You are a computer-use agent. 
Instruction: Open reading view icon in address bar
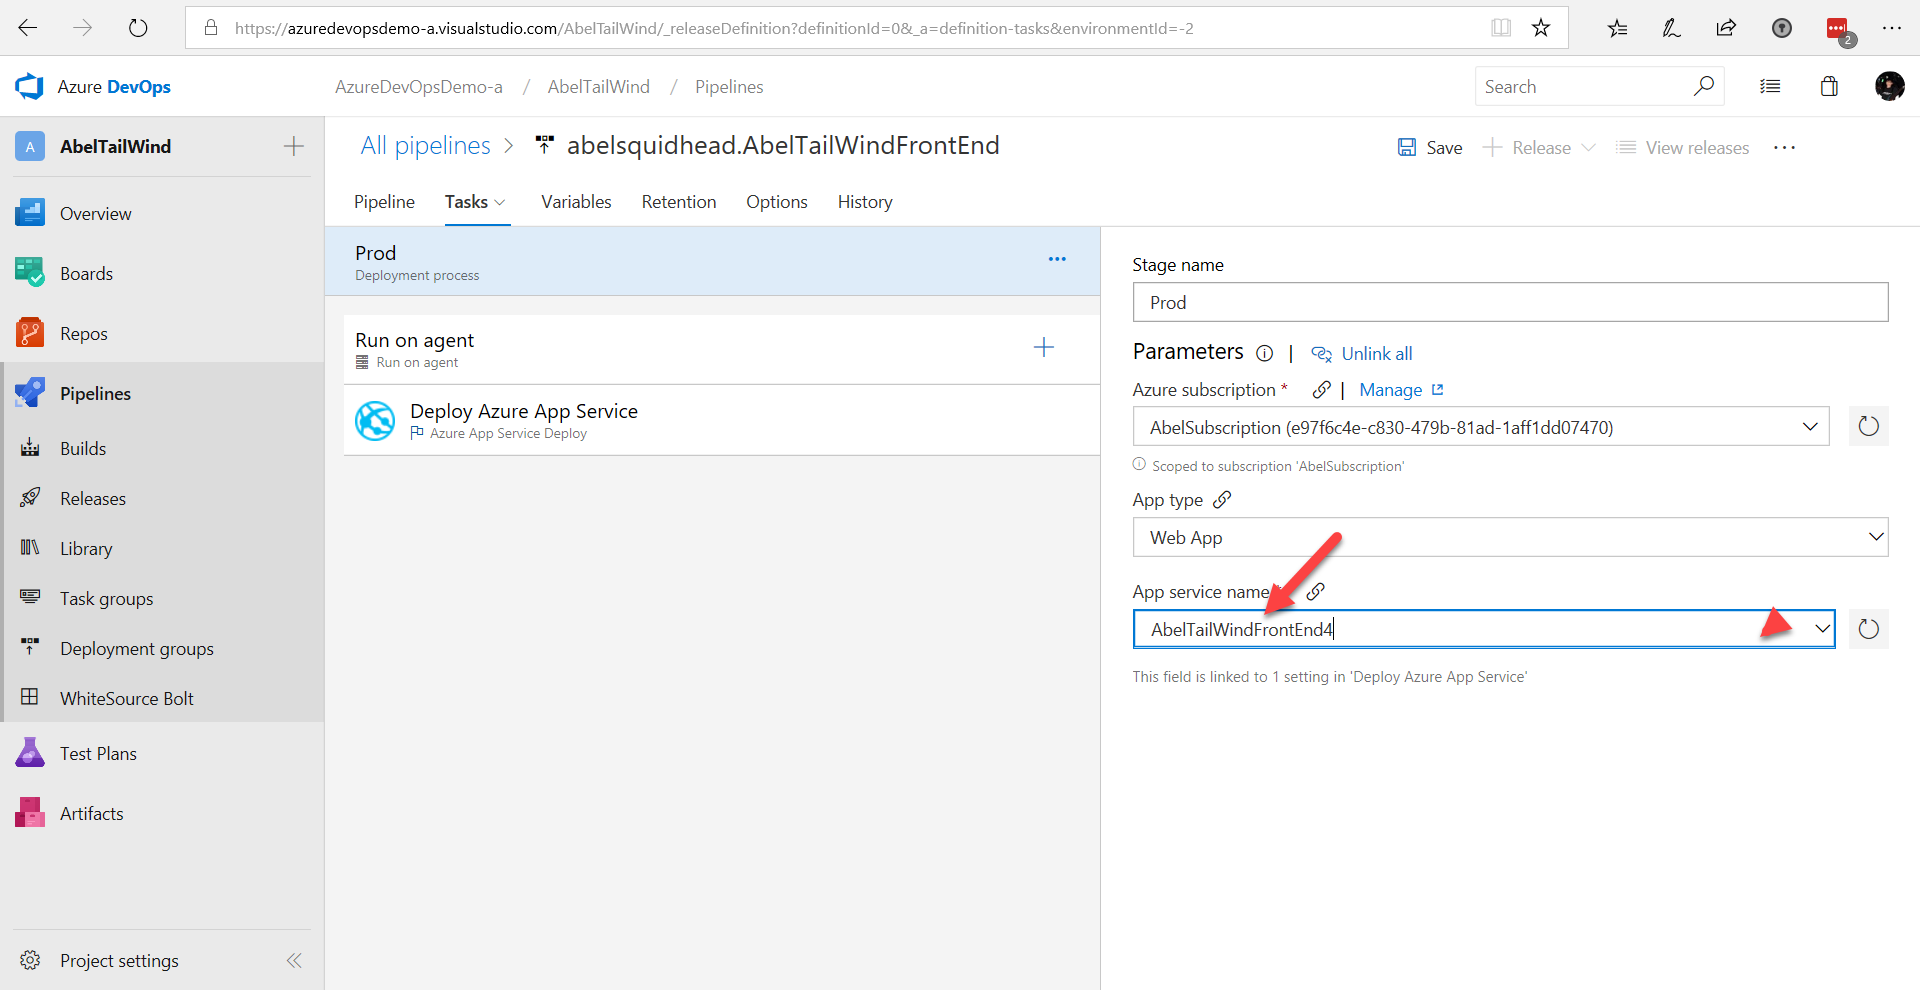(1501, 28)
